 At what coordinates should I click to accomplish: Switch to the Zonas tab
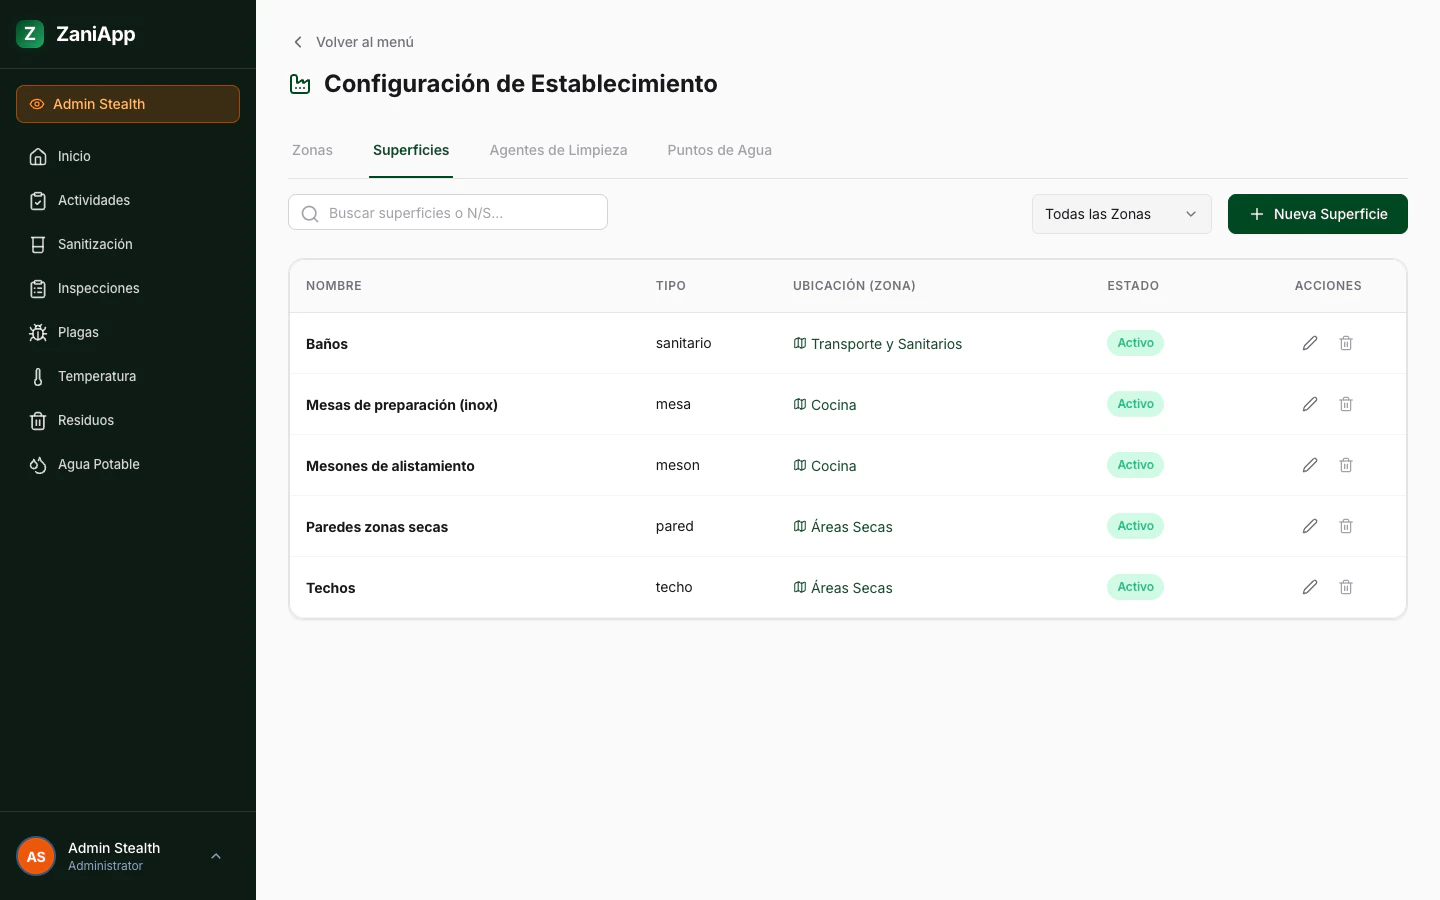pyautogui.click(x=312, y=150)
